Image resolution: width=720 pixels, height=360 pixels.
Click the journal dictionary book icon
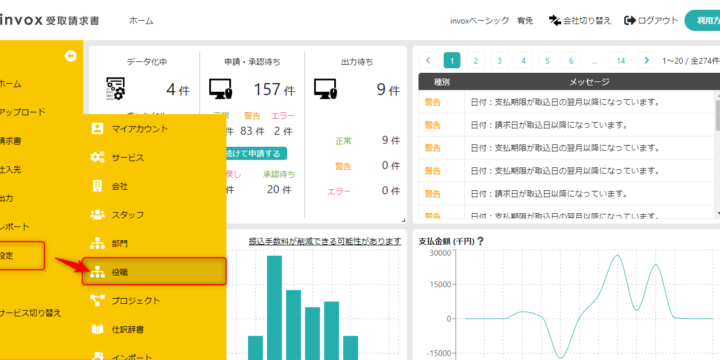[x=97, y=329]
